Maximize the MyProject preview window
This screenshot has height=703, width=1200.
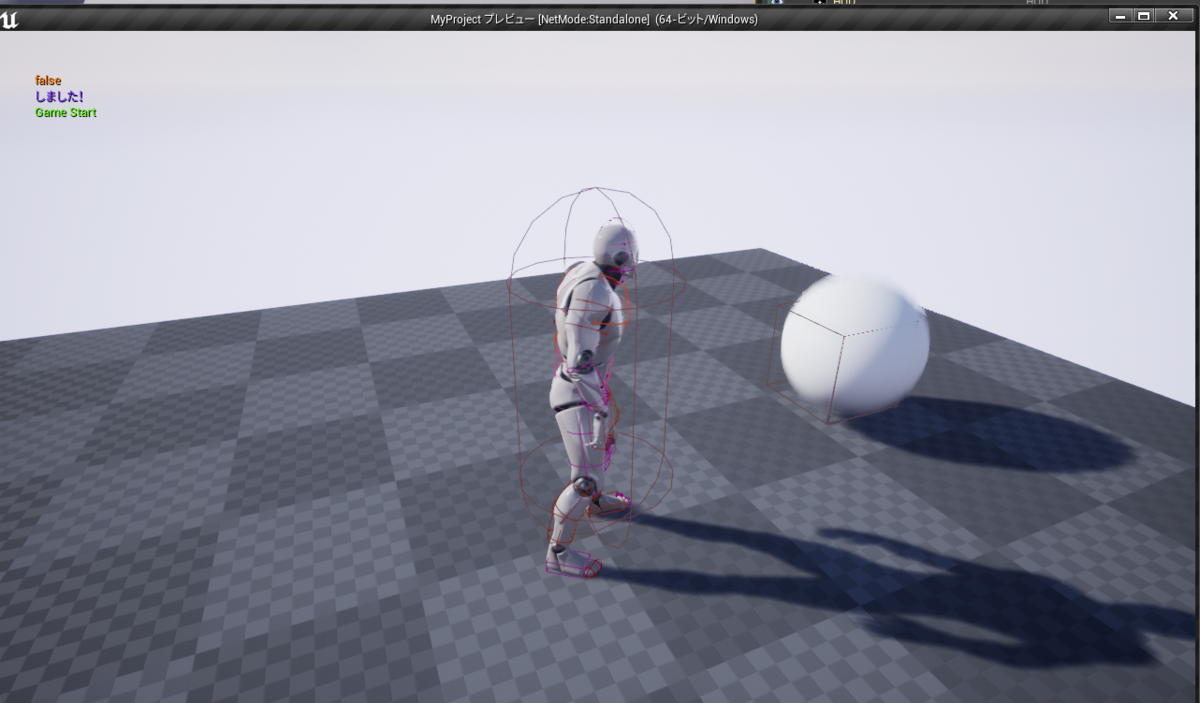pyautogui.click(x=1143, y=17)
